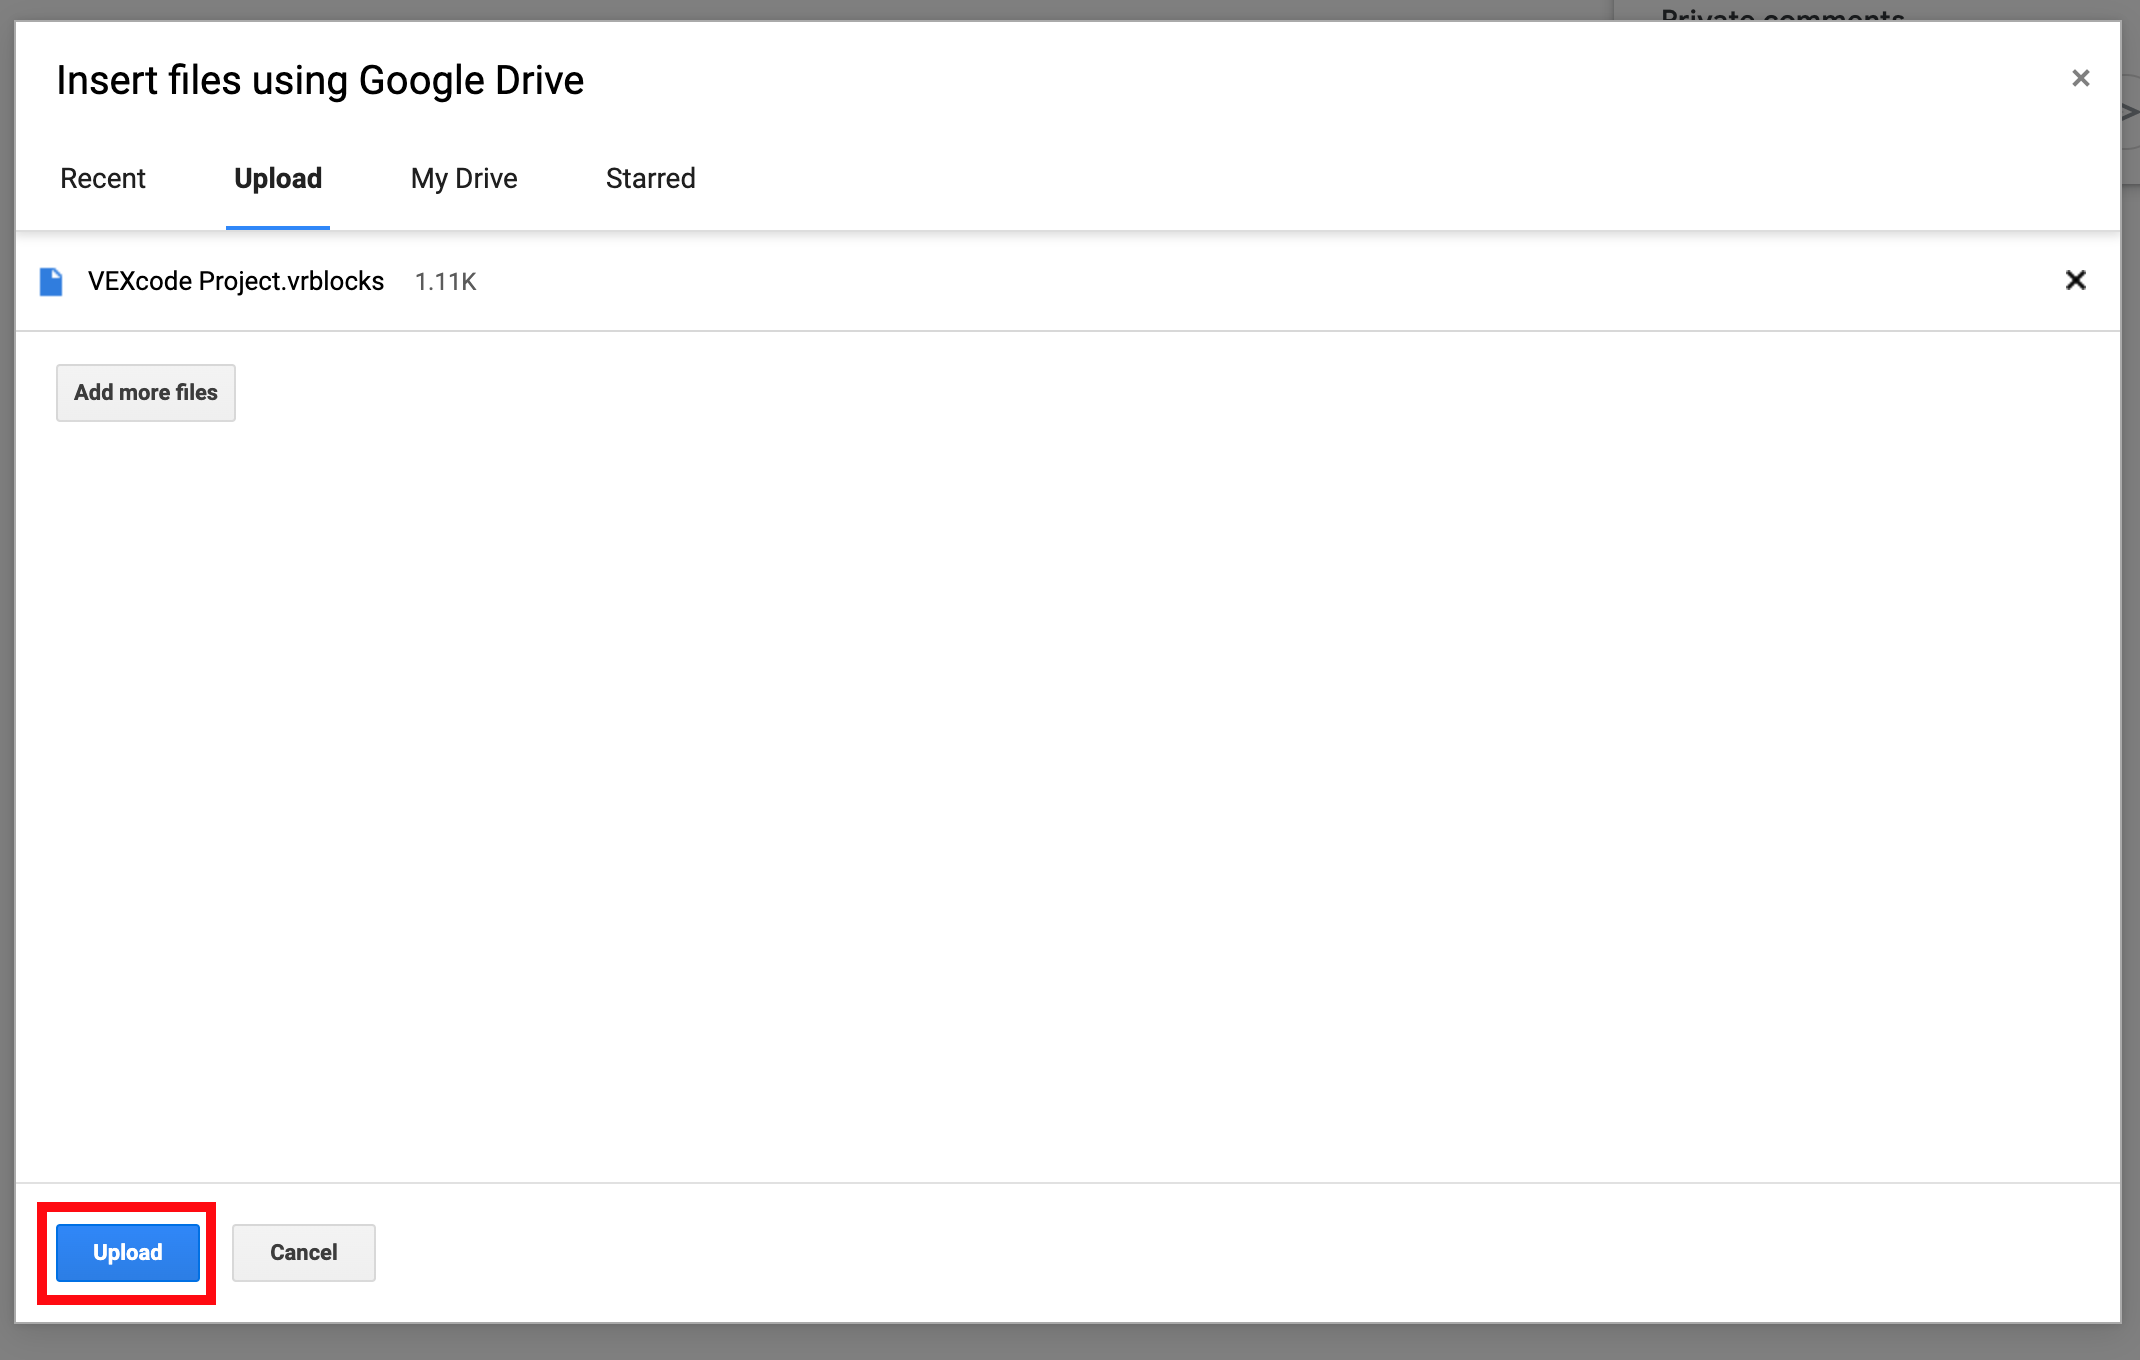Image resolution: width=2140 pixels, height=1360 pixels.
Task: Click the dialog title heading text
Action: click(x=320, y=81)
